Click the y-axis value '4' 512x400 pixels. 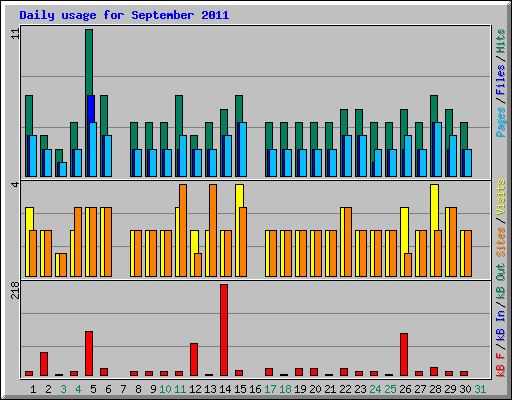15,184
